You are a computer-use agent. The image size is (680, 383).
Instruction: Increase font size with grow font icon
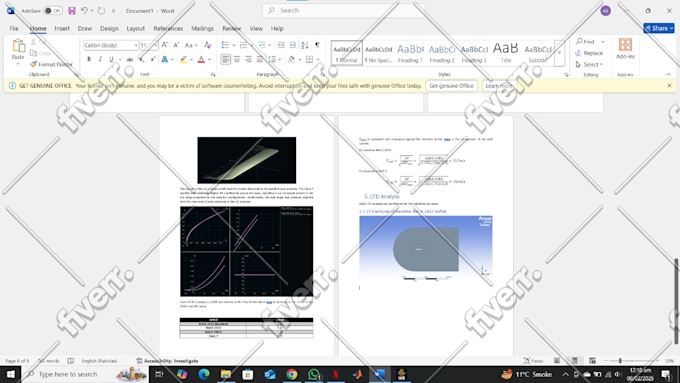coord(165,45)
